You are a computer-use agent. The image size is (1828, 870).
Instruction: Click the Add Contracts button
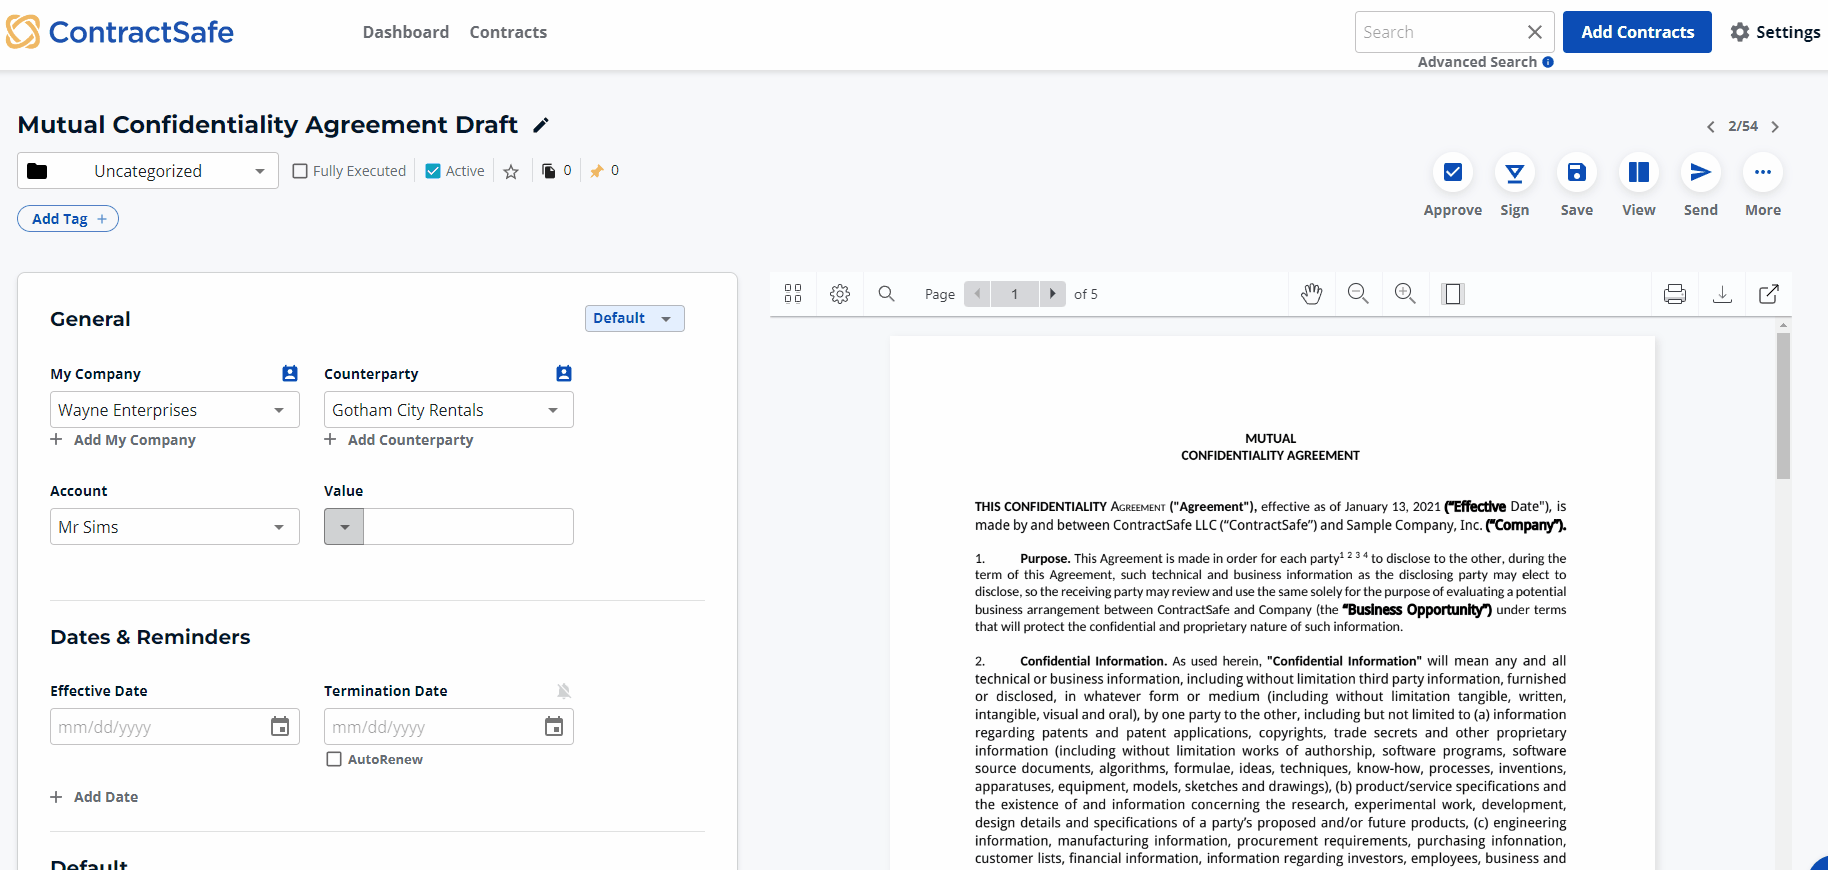tap(1637, 32)
